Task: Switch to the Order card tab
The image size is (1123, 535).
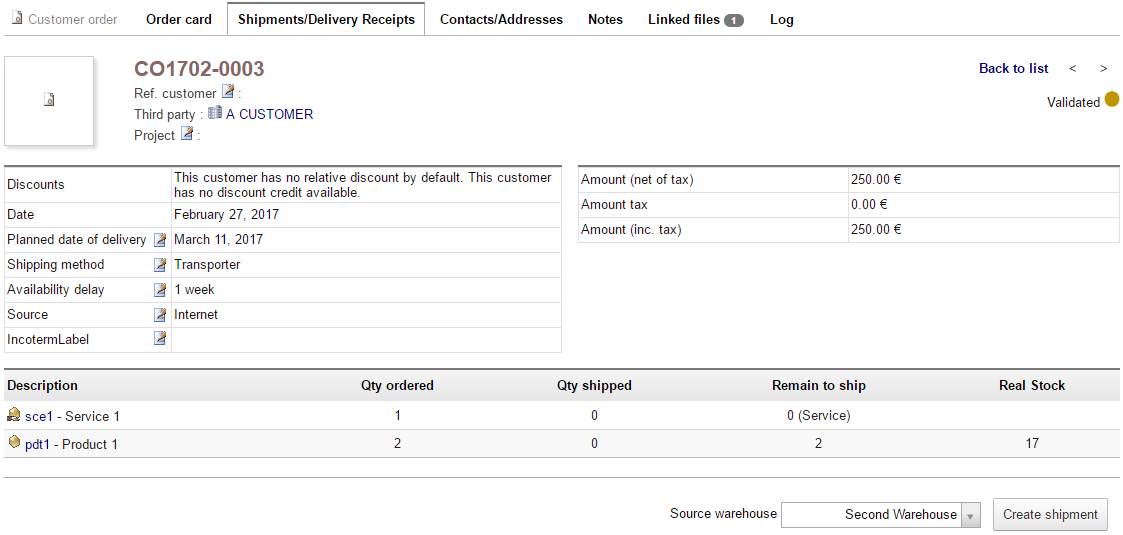Action: [179, 19]
